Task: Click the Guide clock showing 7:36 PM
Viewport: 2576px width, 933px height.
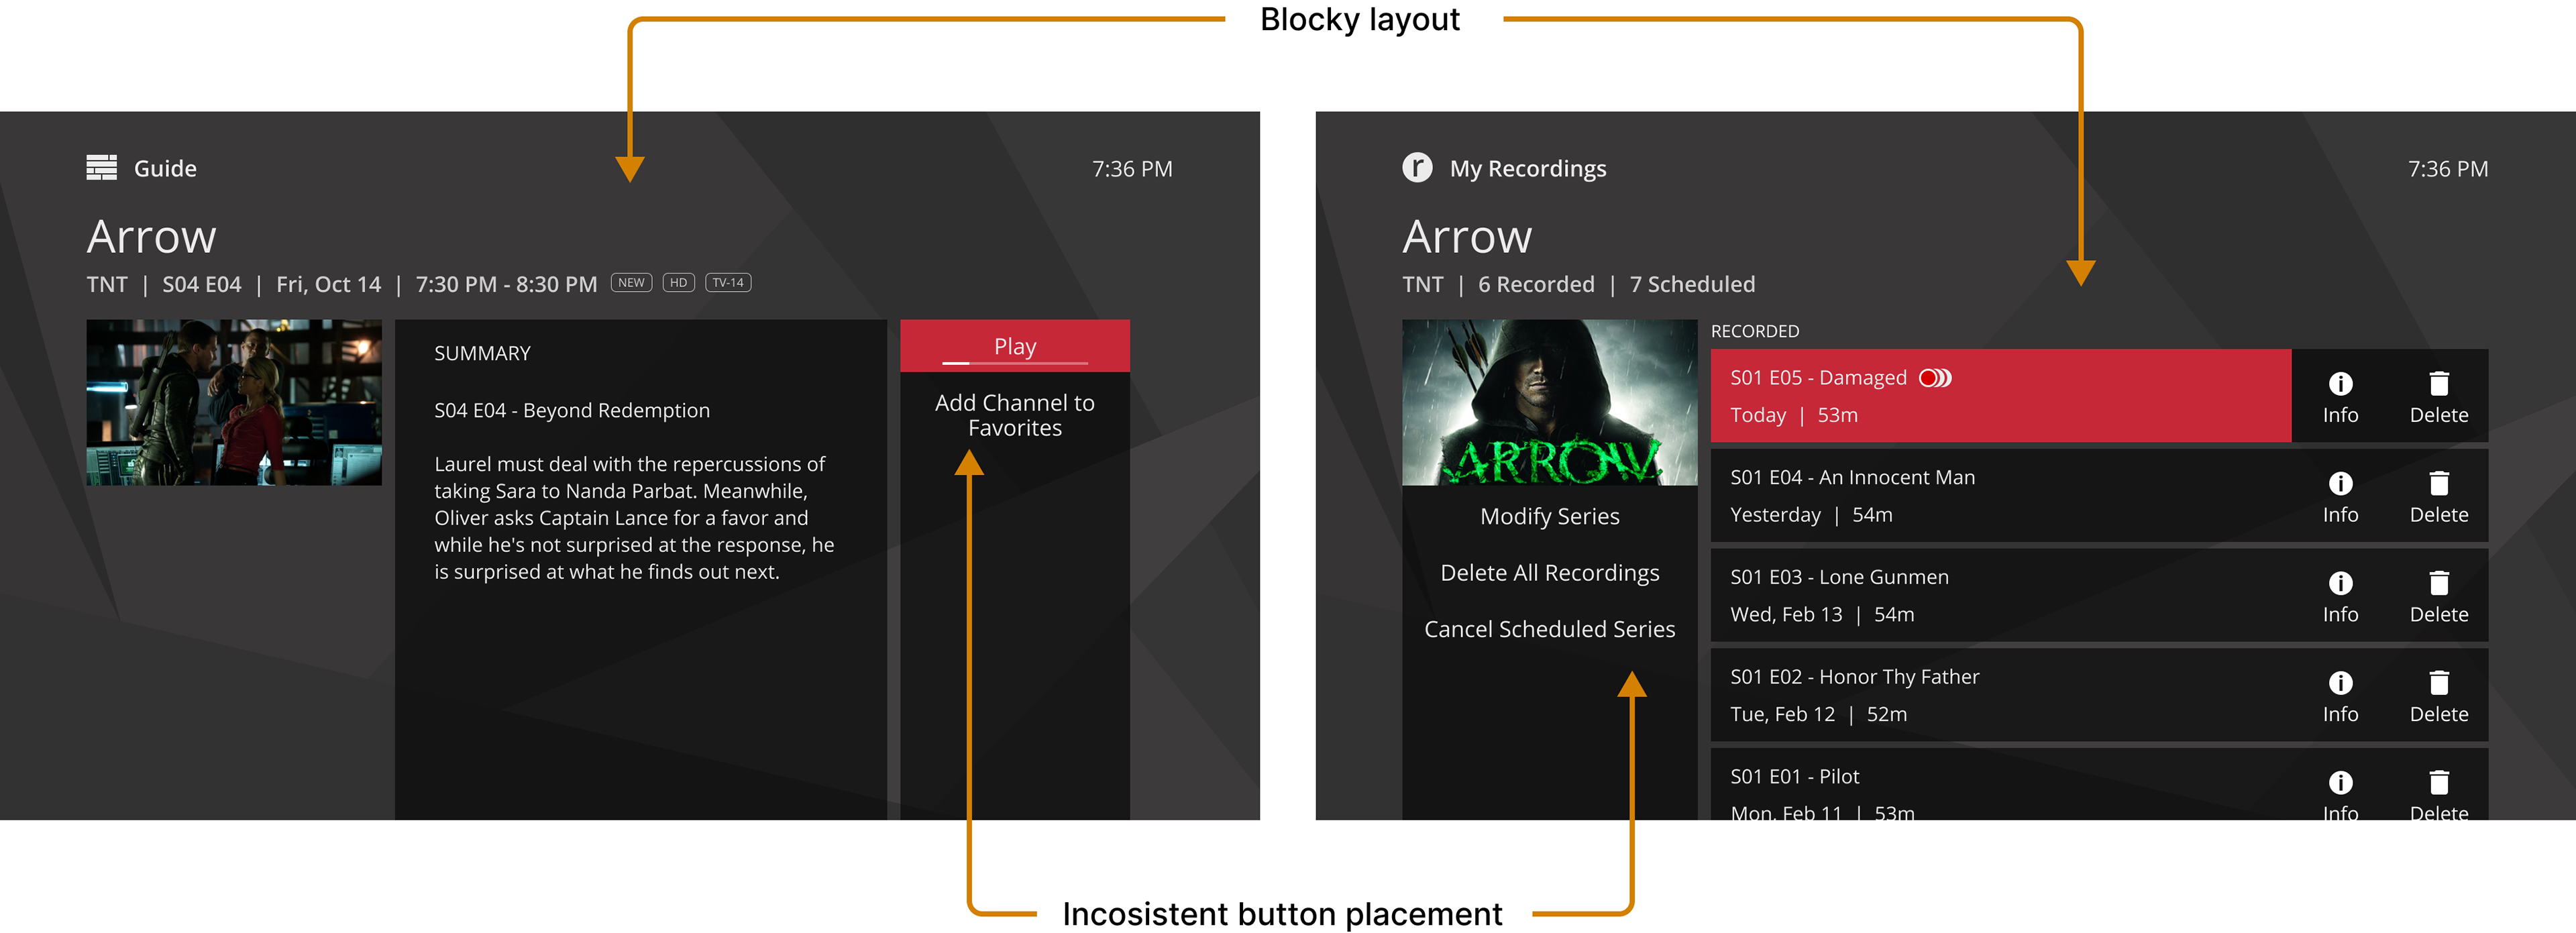Action: [x=1132, y=169]
